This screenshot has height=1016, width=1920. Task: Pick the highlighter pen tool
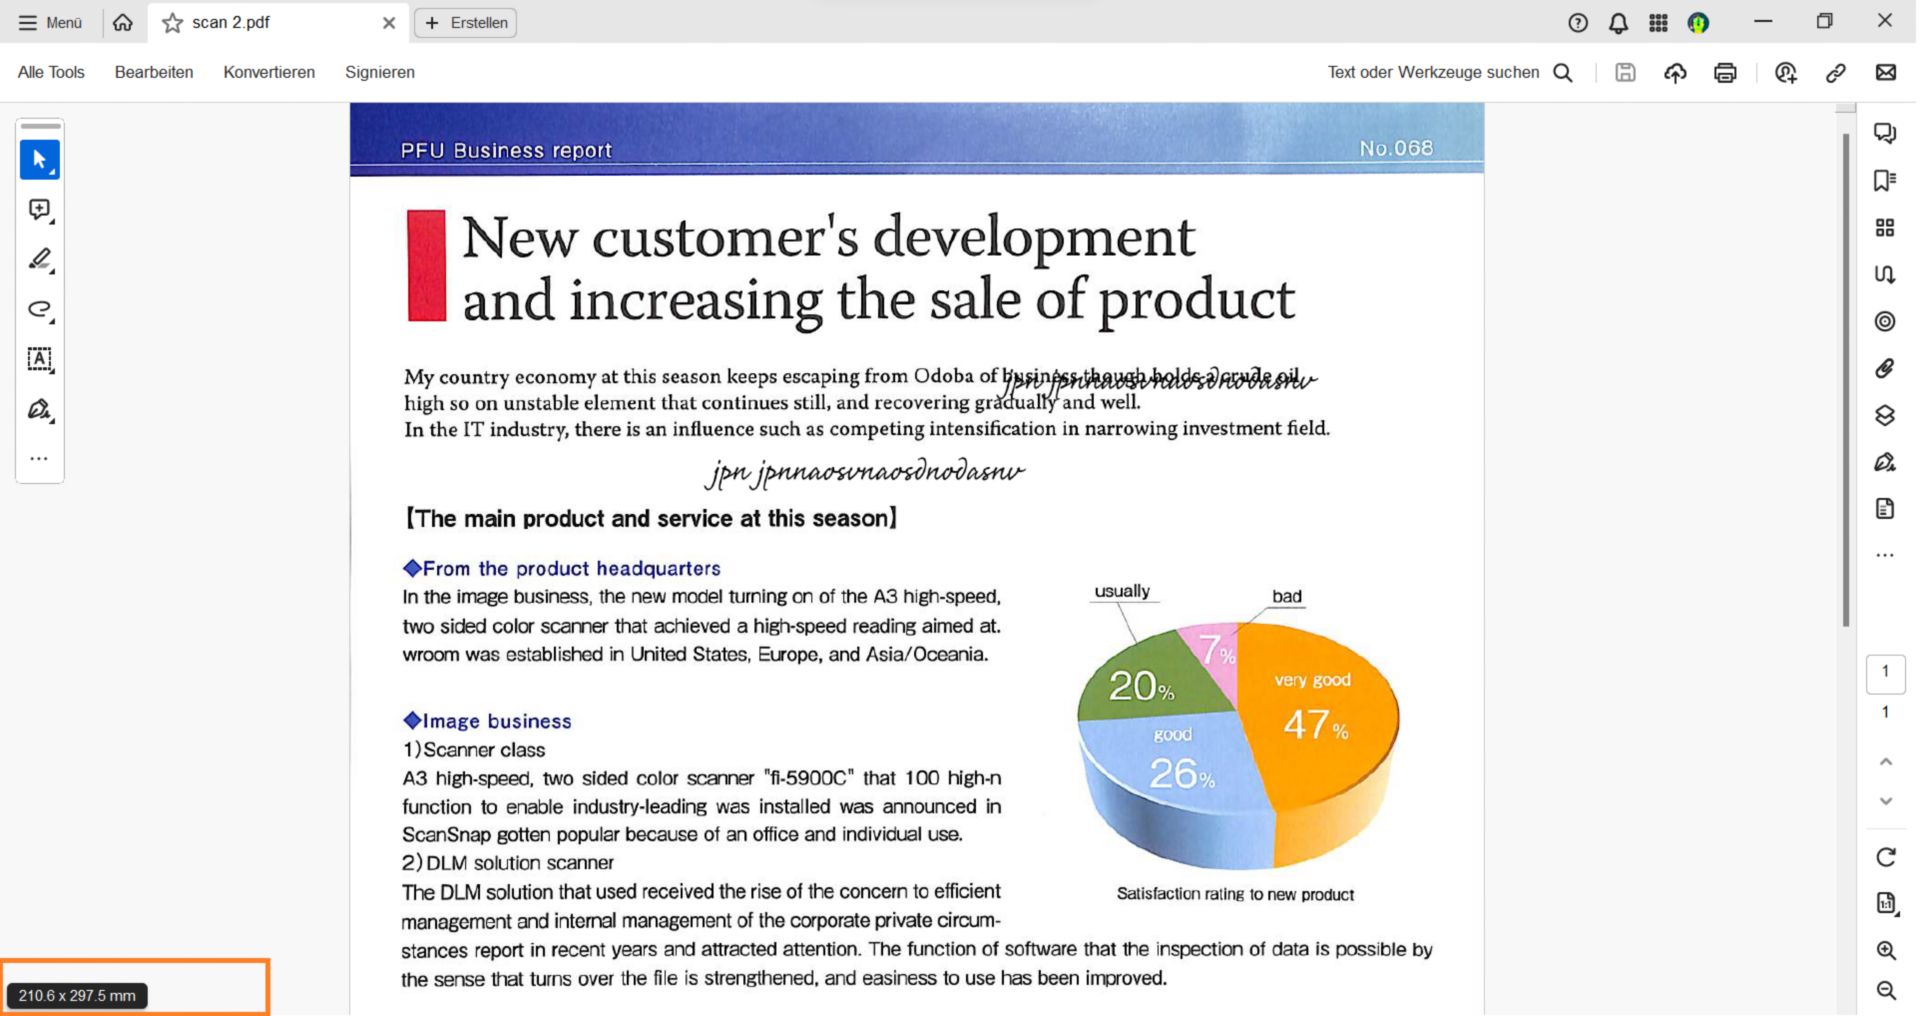(40, 260)
